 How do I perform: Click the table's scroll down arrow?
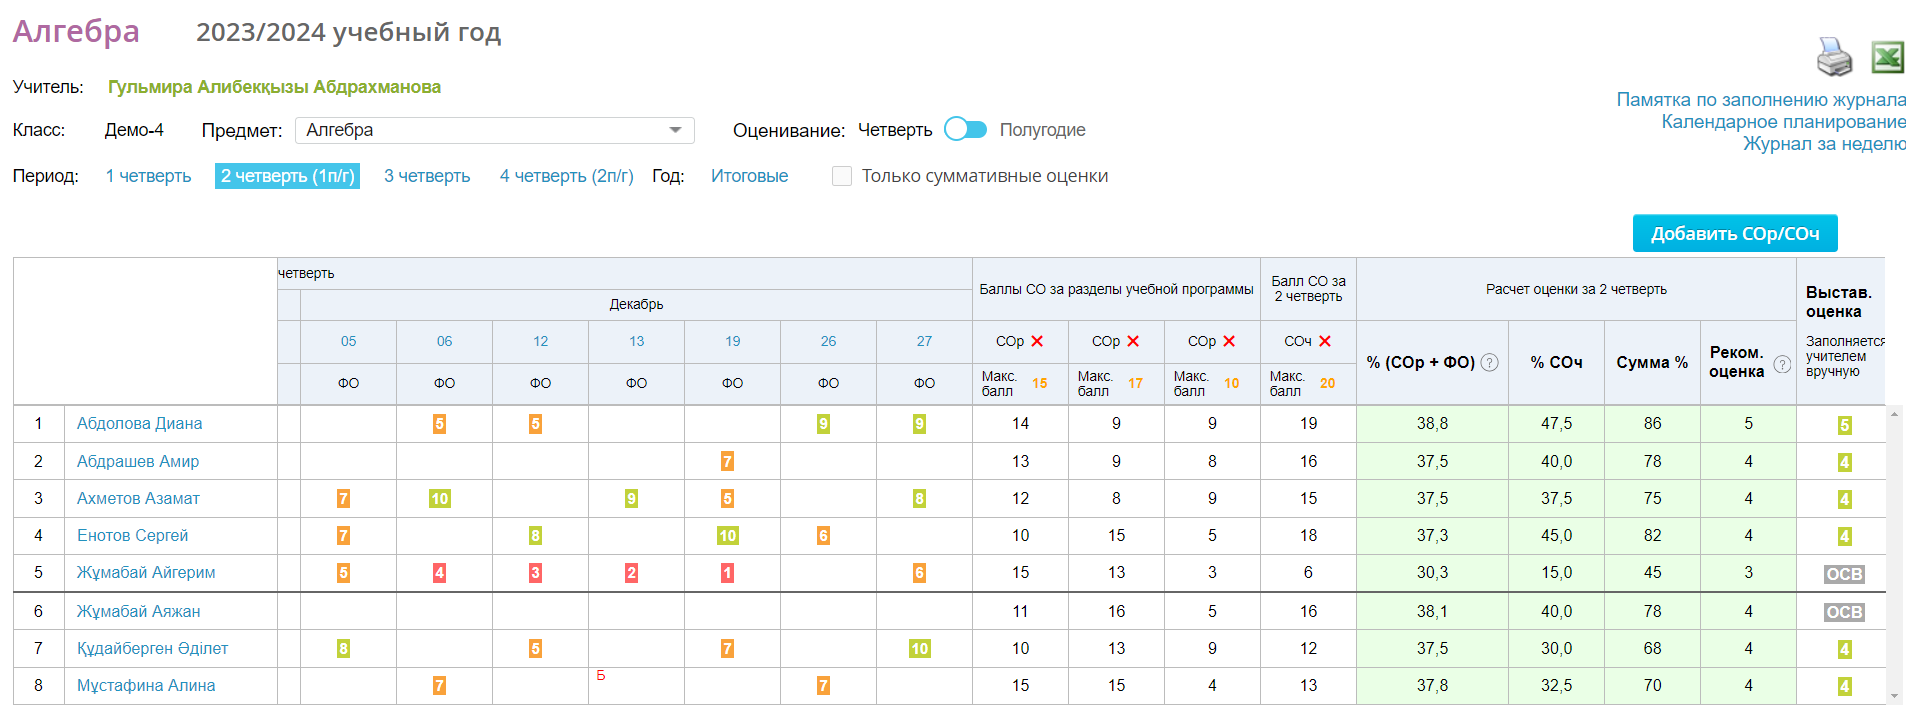click(1894, 696)
